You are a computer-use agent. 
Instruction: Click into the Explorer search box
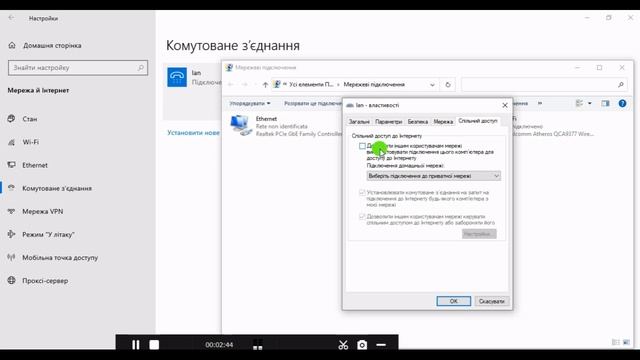coord(544,84)
